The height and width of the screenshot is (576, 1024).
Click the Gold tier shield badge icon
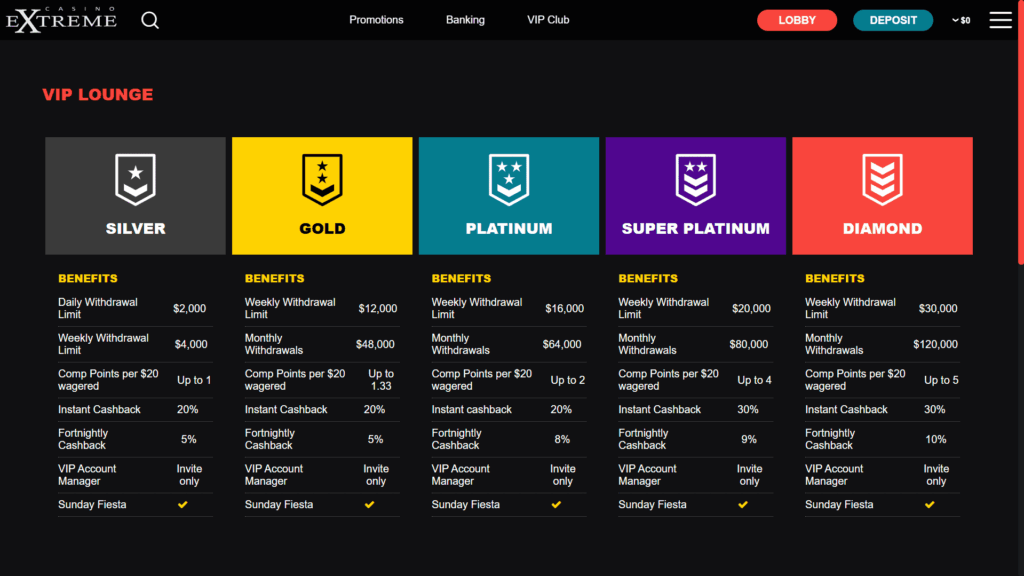[322, 180]
